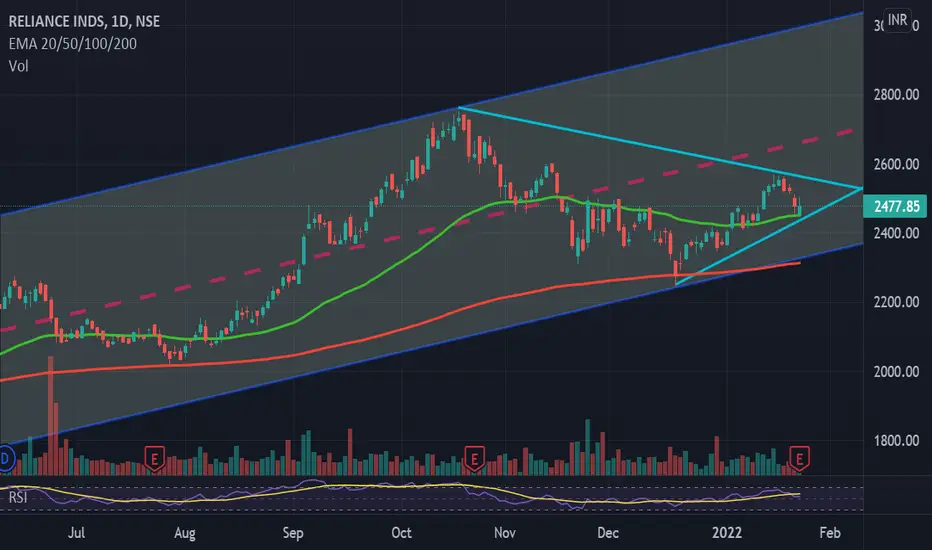Click the 2477.85 current price label
This screenshot has width=932, height=550.
pos(895,206)
